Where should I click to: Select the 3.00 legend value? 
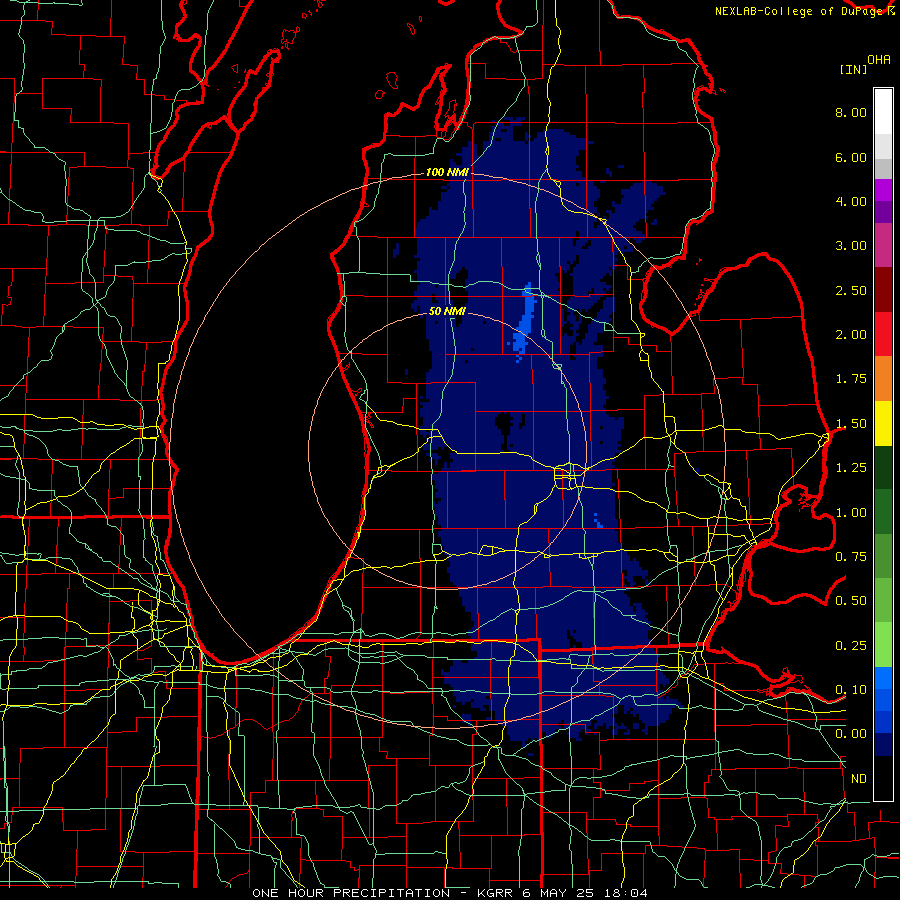click(x=851, y=246)
